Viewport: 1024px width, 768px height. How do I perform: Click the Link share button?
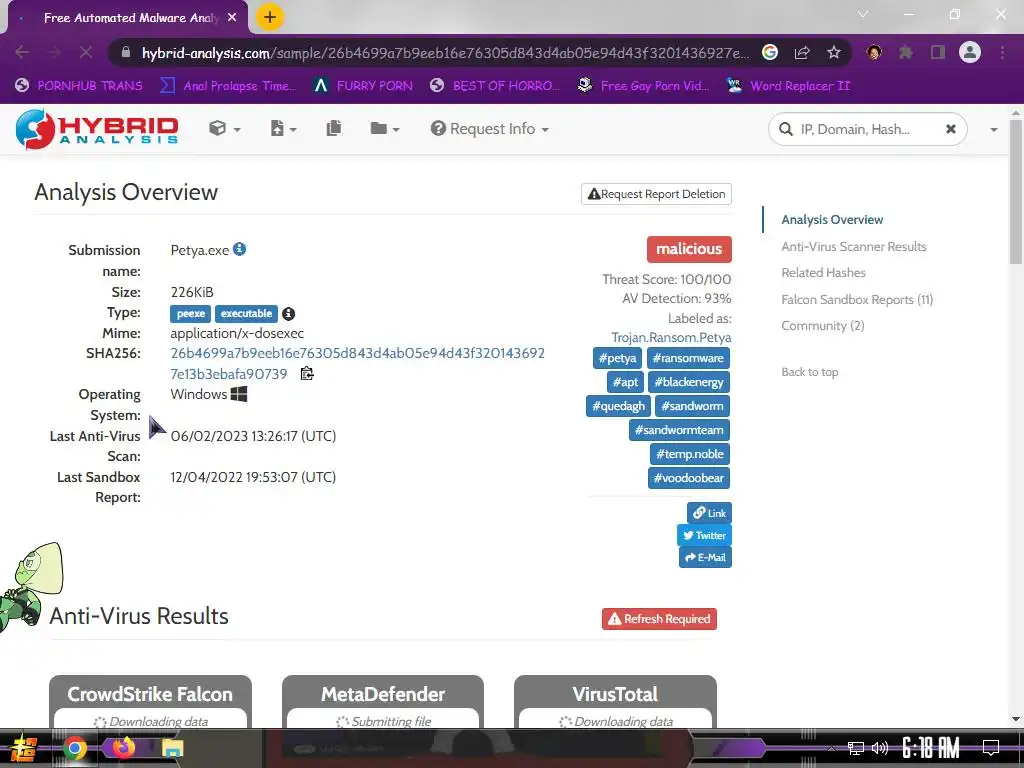[709, 513]
